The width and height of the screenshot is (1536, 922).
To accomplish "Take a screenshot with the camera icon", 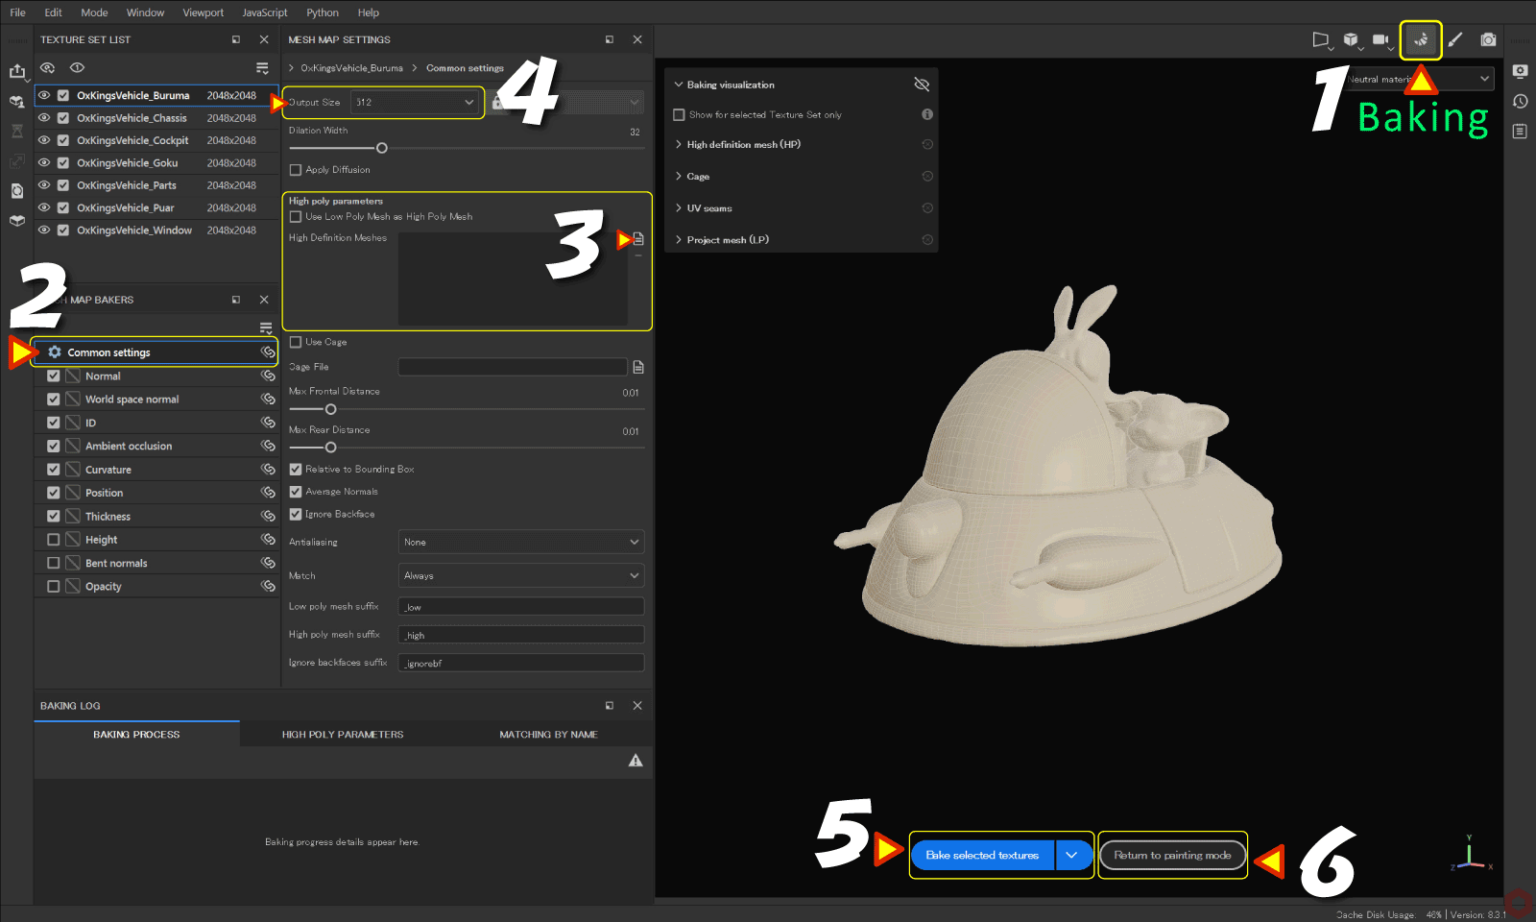I will pos(1489,41).
